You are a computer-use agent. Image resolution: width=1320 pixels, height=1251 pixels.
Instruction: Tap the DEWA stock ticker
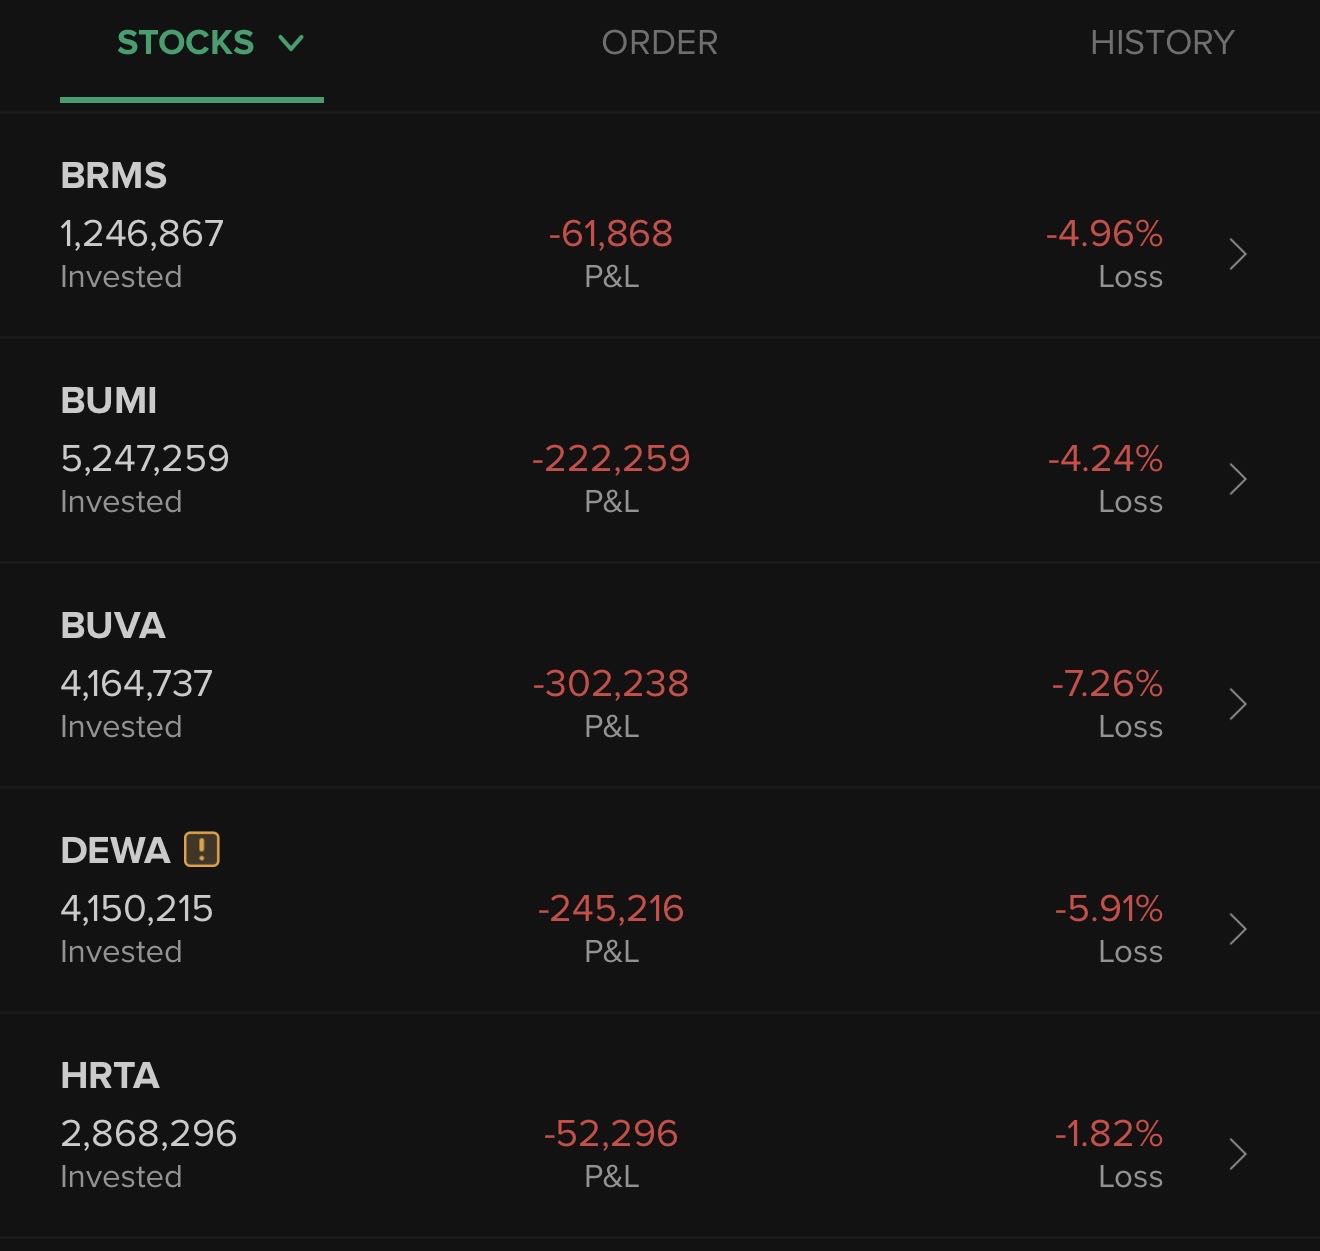115,851
